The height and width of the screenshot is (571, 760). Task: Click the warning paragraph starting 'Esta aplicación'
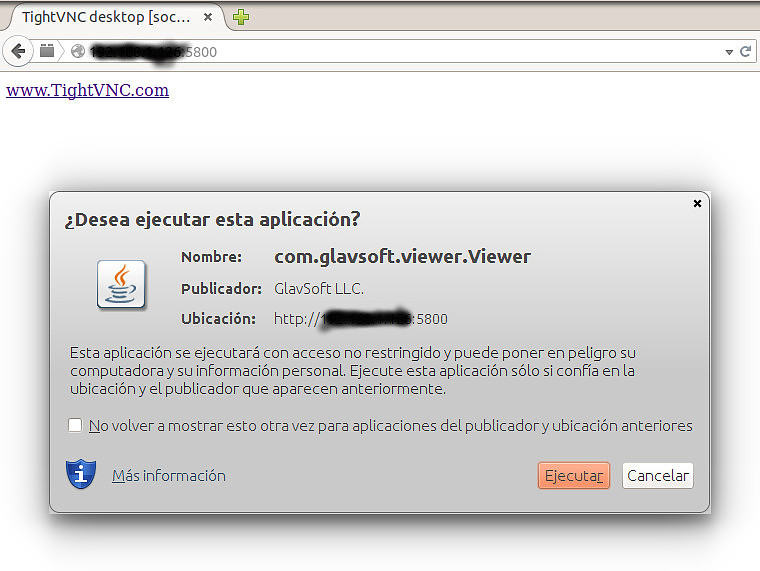353,371
